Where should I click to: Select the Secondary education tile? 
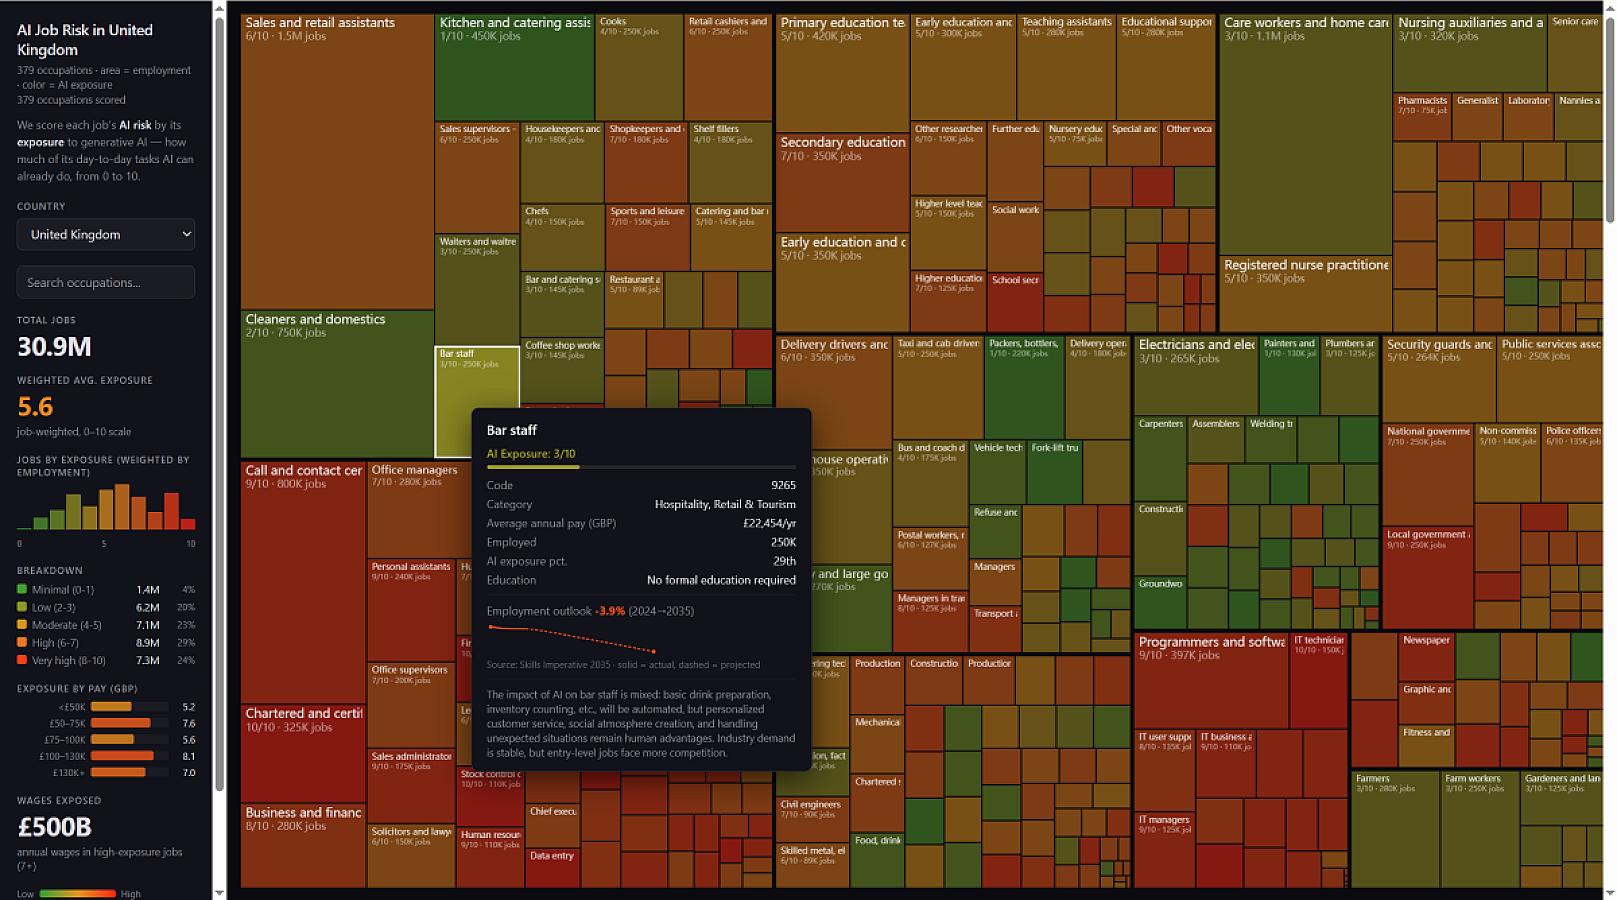coord(842,182)
